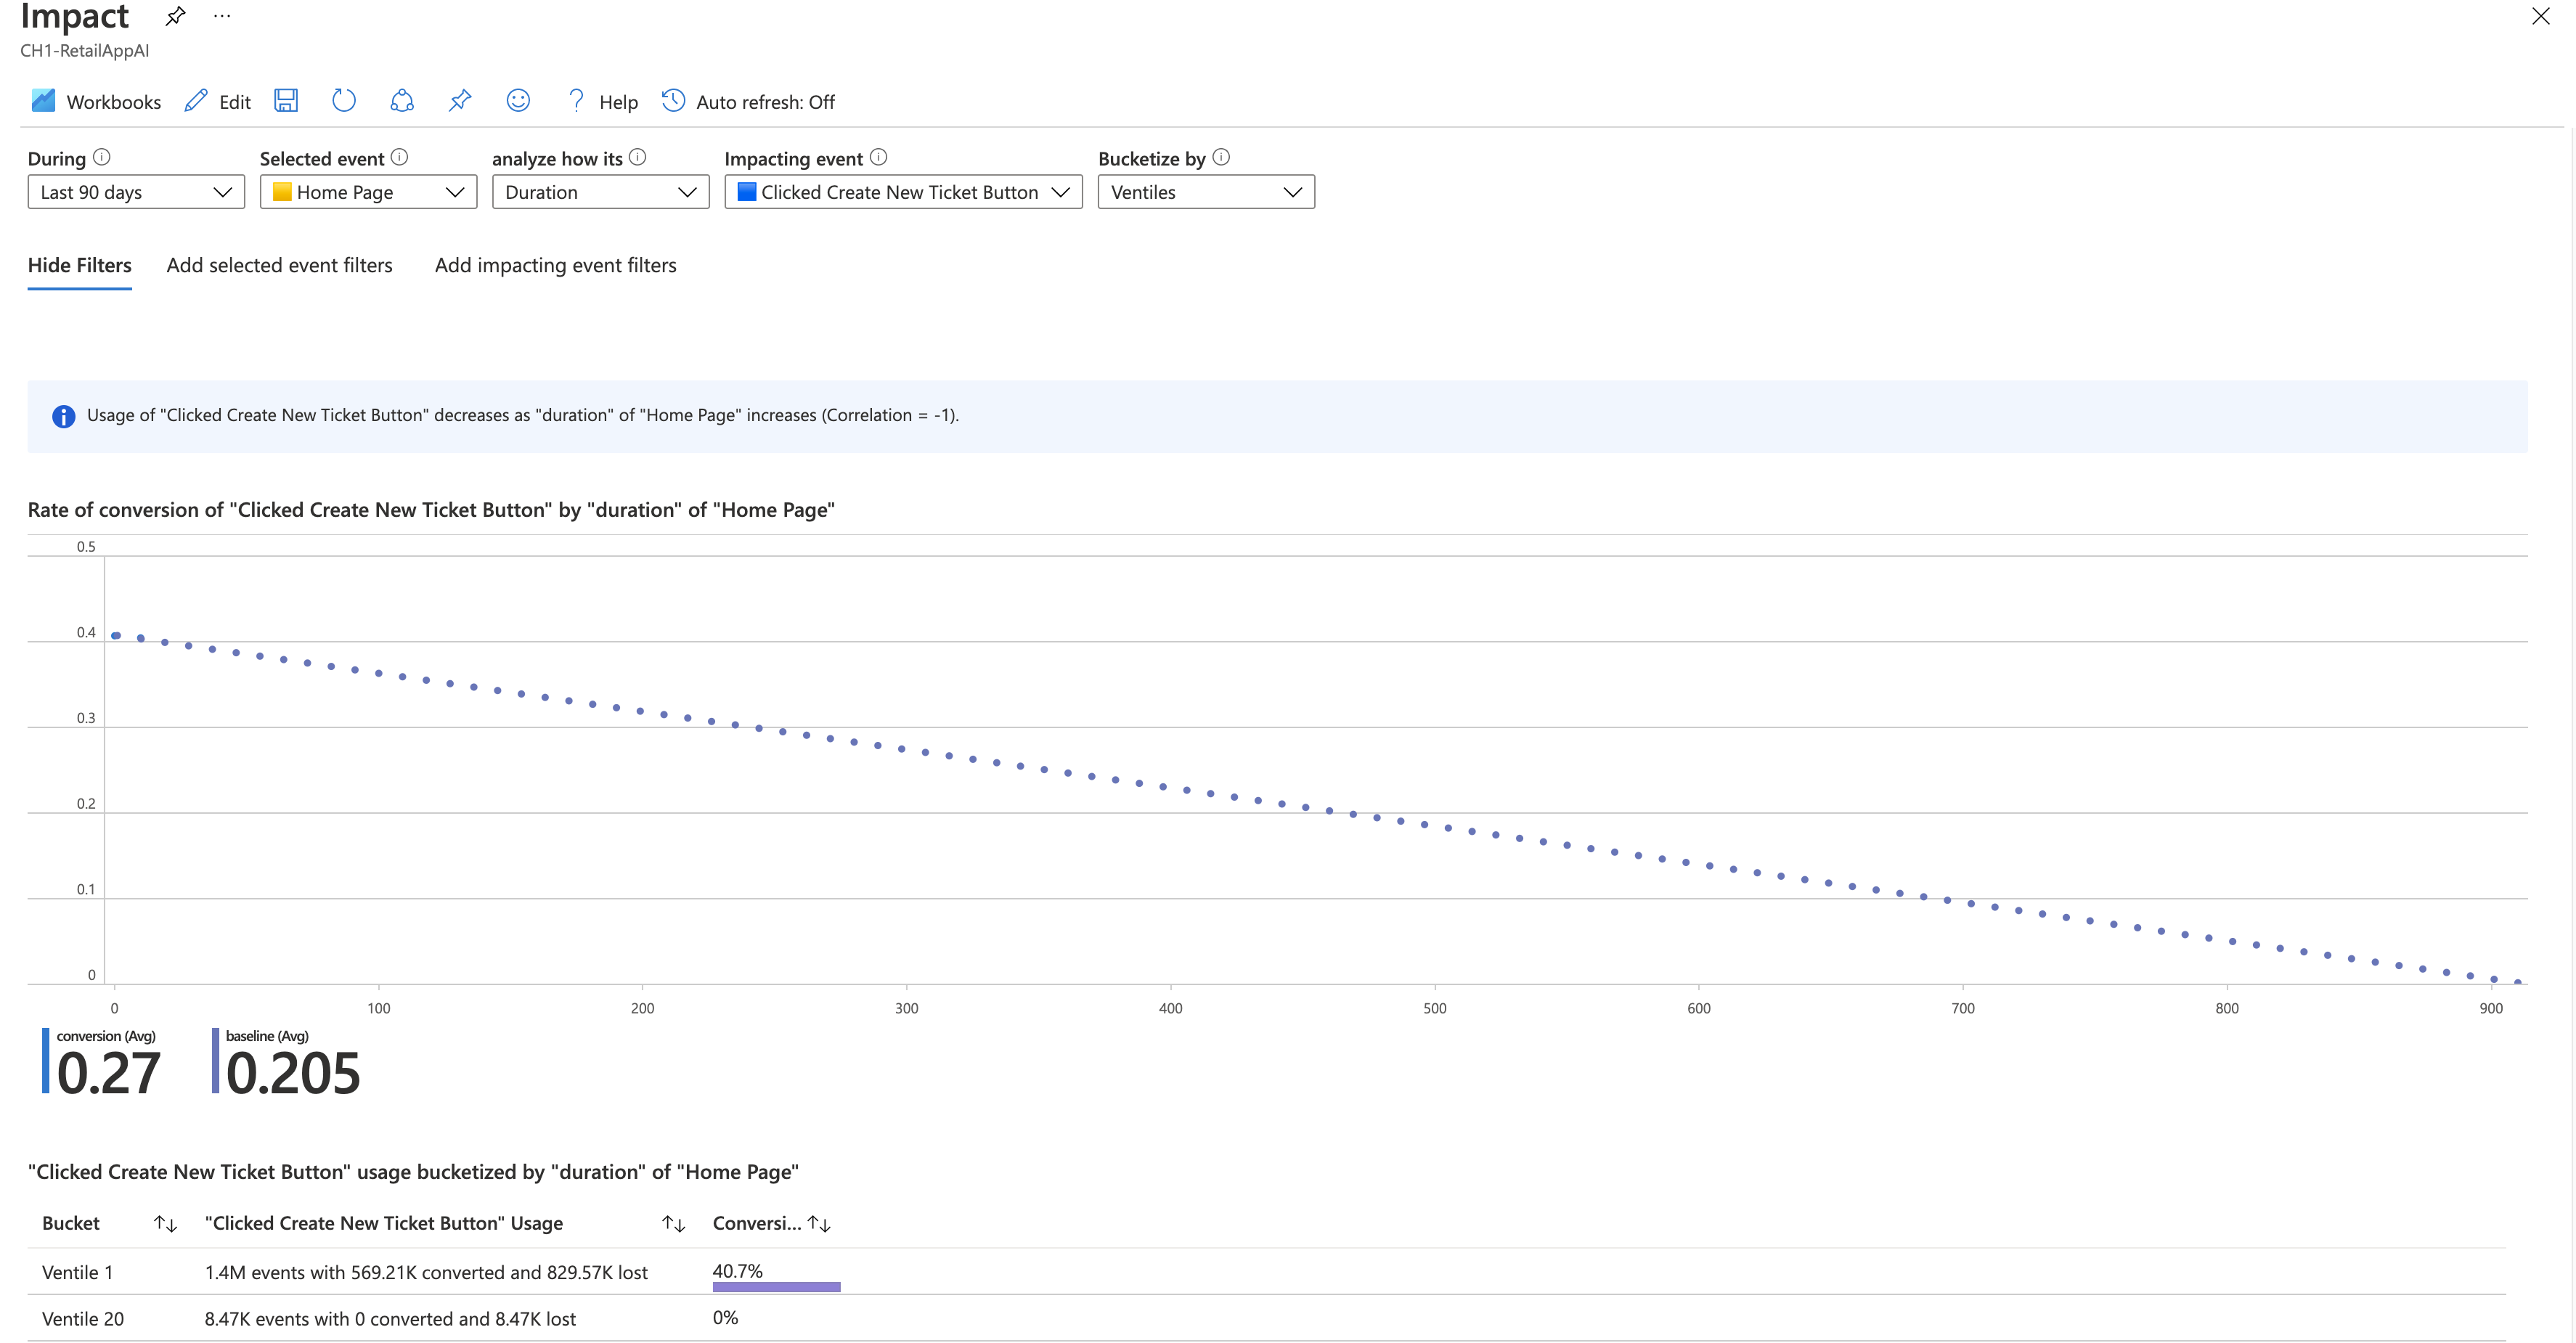The height and width of the screenshot is (1343, 2576).
Task: Click the Save floppy disk icon
Action: point(286,101)
